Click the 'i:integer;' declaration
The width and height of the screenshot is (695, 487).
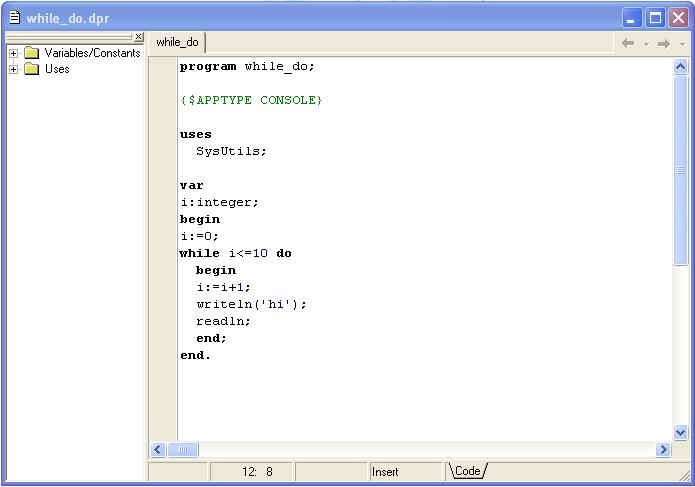(219, 202)
